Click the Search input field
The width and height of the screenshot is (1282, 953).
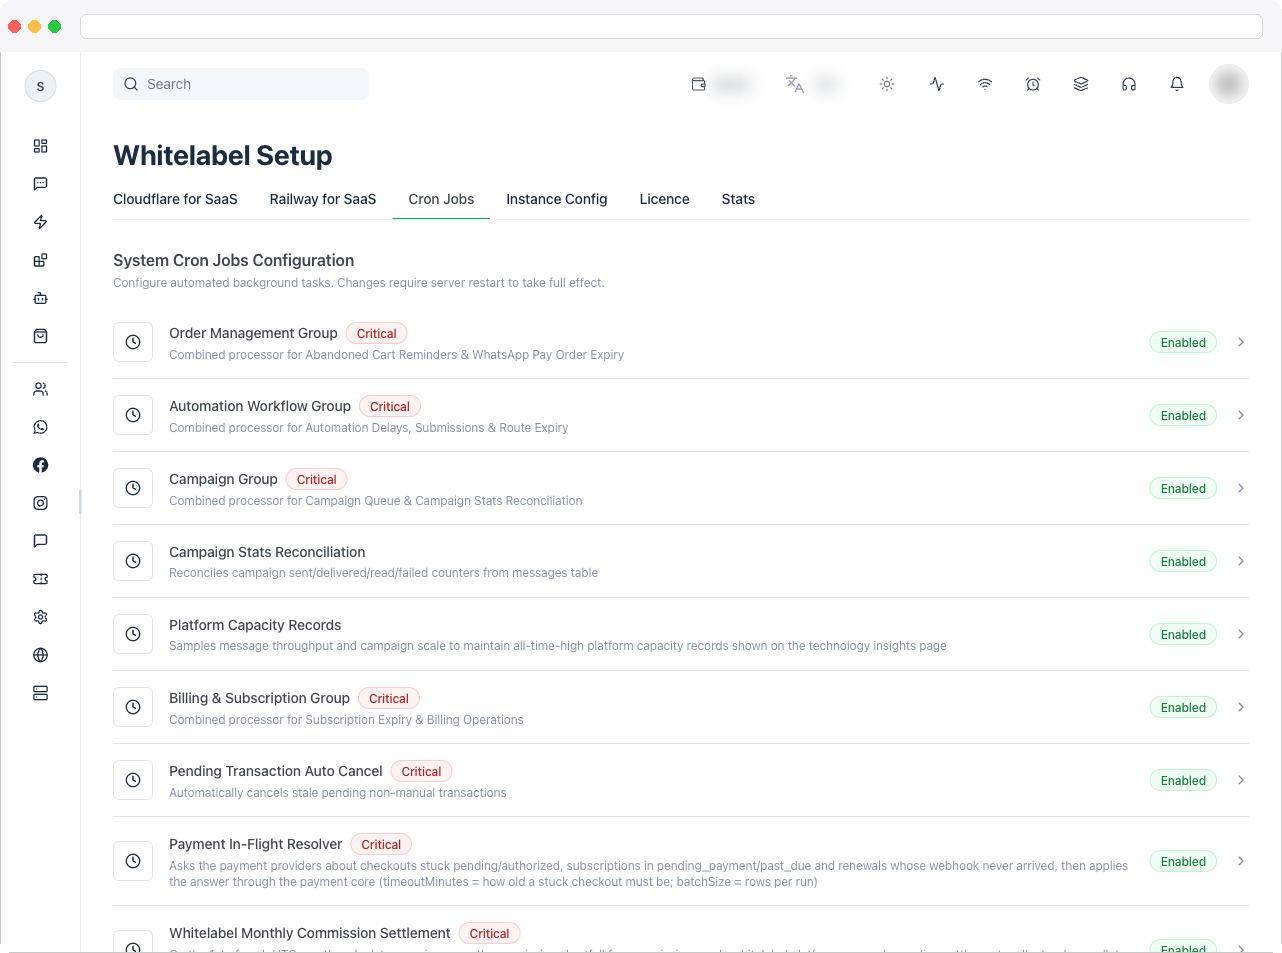click(x=241, y=84)
